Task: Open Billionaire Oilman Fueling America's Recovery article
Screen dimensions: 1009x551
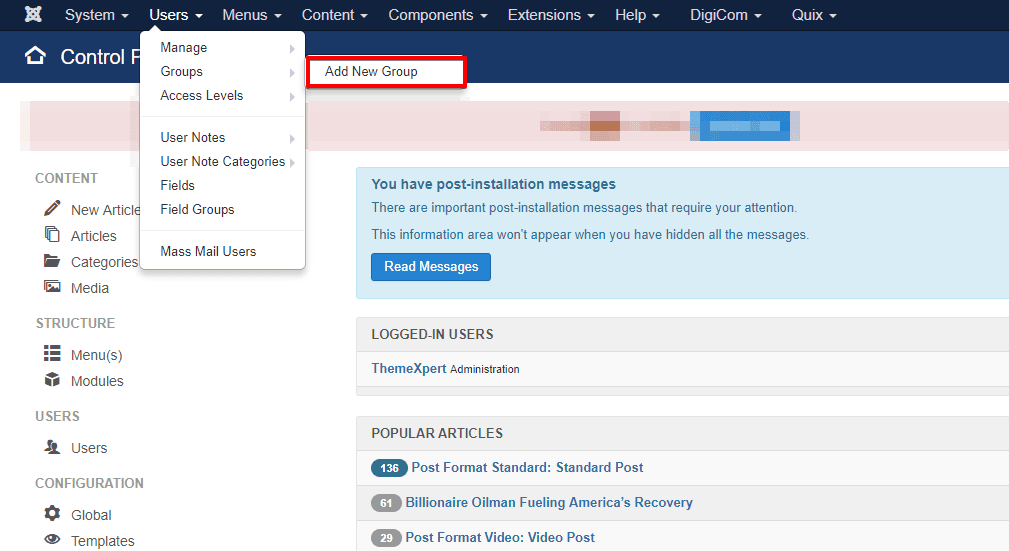Action: point(549,502)
